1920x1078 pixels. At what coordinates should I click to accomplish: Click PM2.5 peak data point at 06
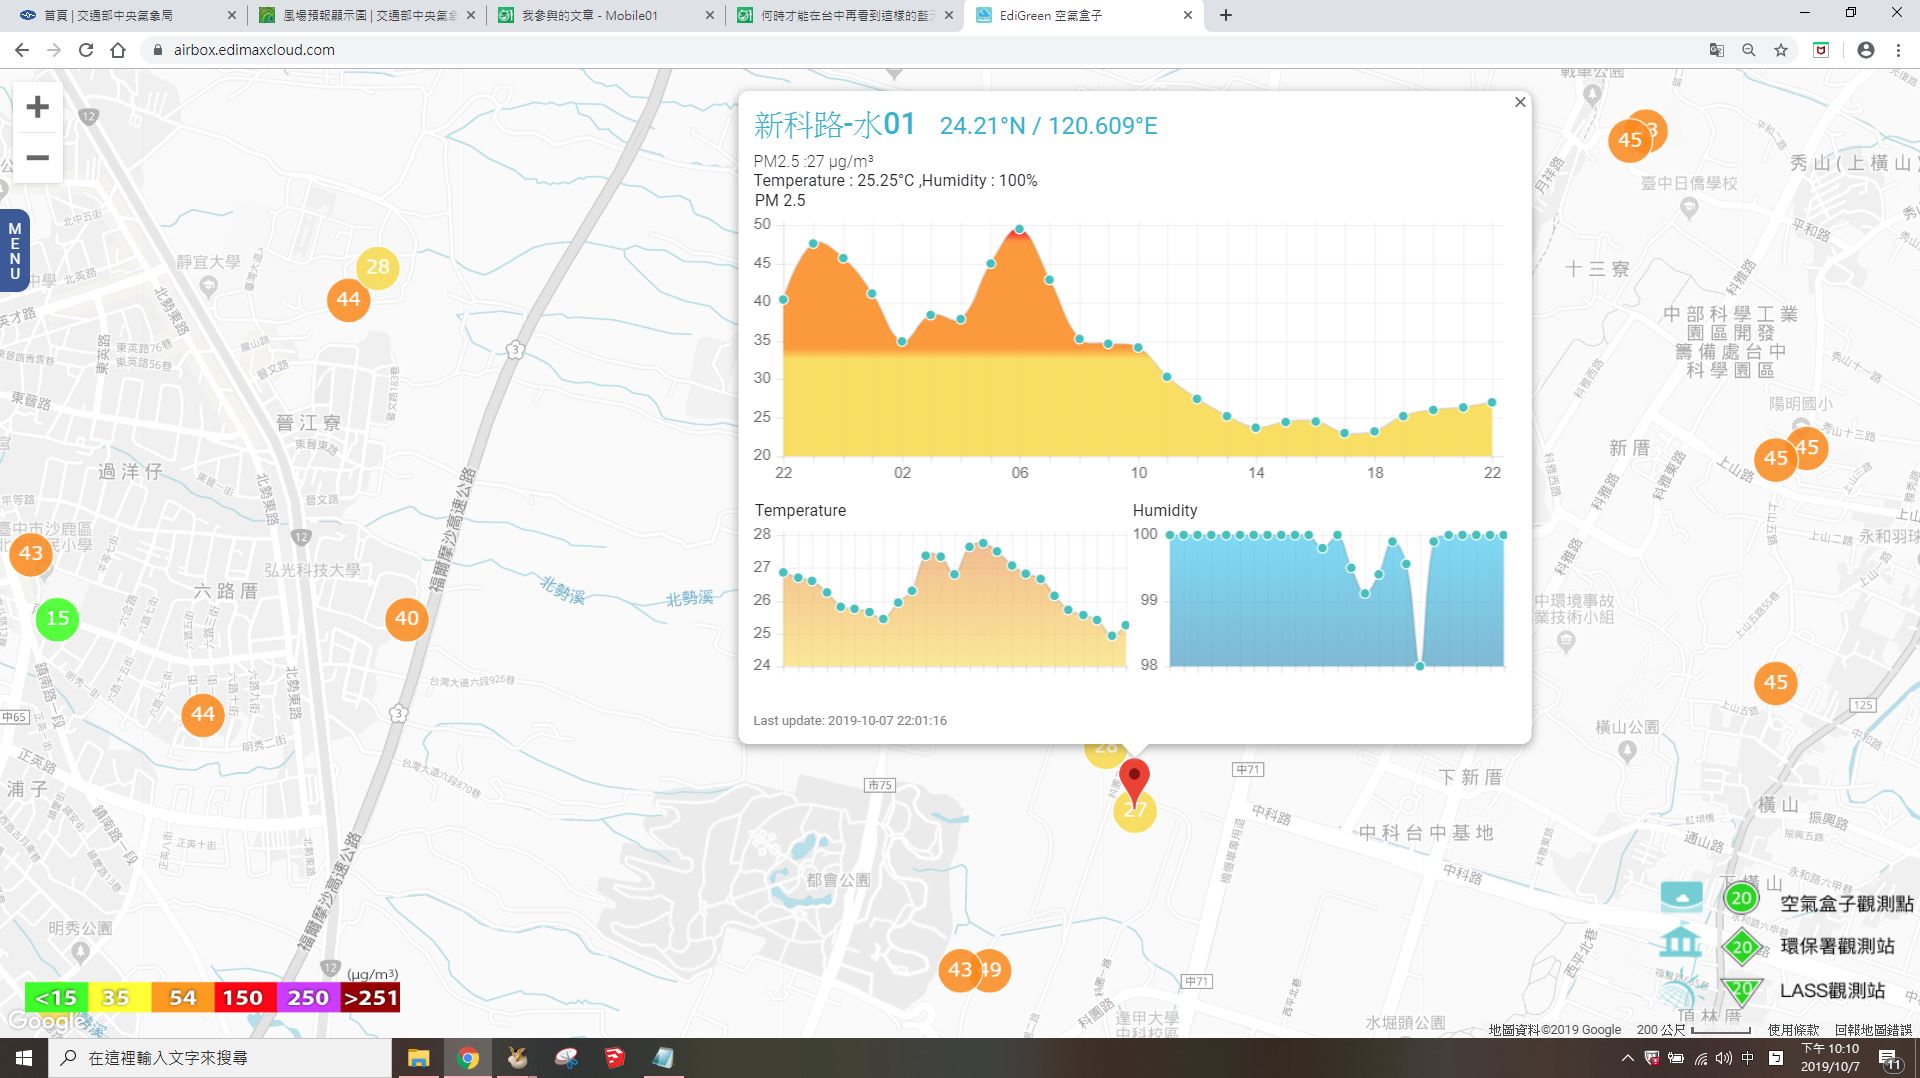1019,230
